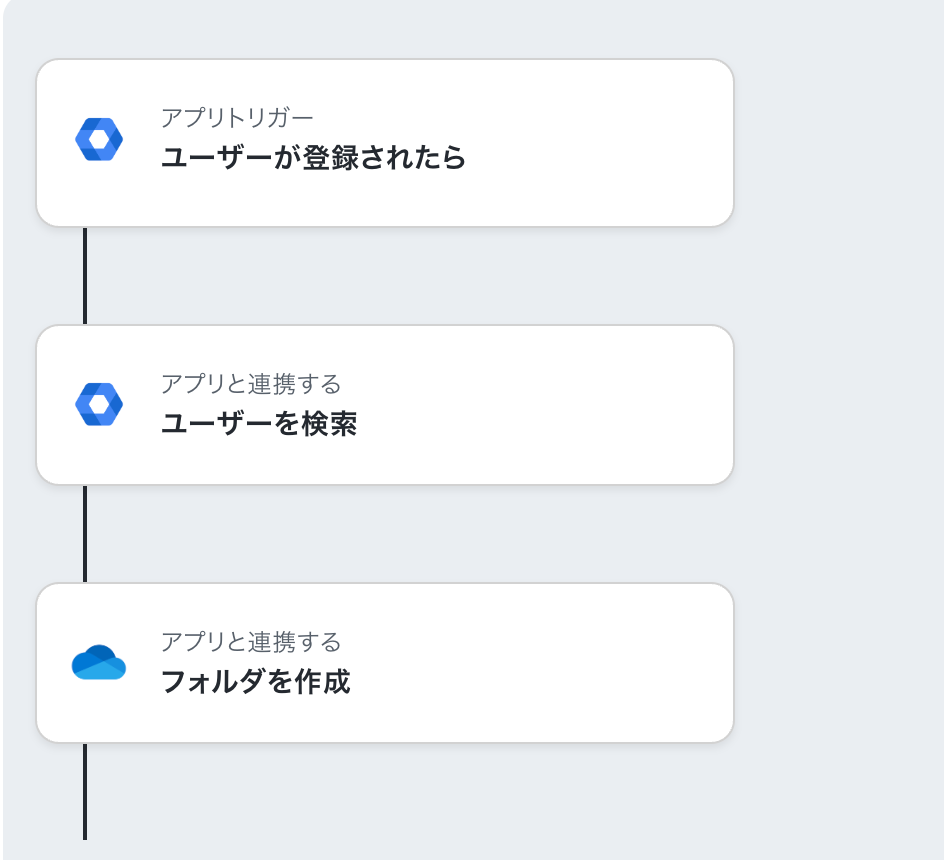
Task: Select the connector line between trigger and ユーザーを検索
Action: point(85,276)
